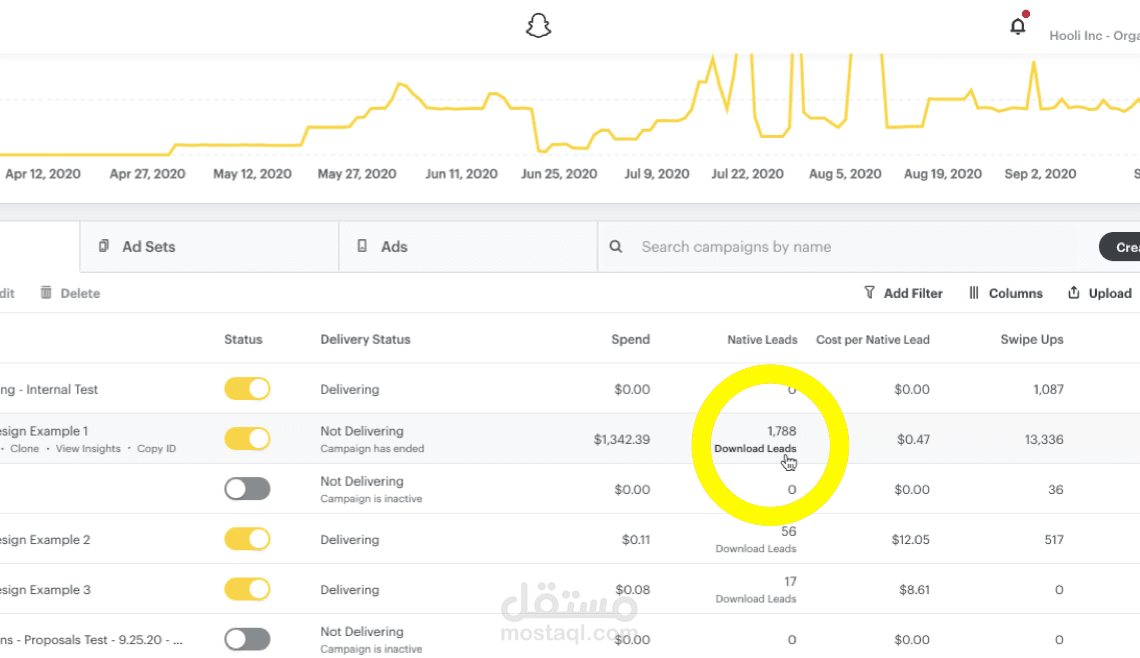This screenshot has width=1140, height=658.
Task: Open the Internal Test campaign name
Action: [49, 390]
